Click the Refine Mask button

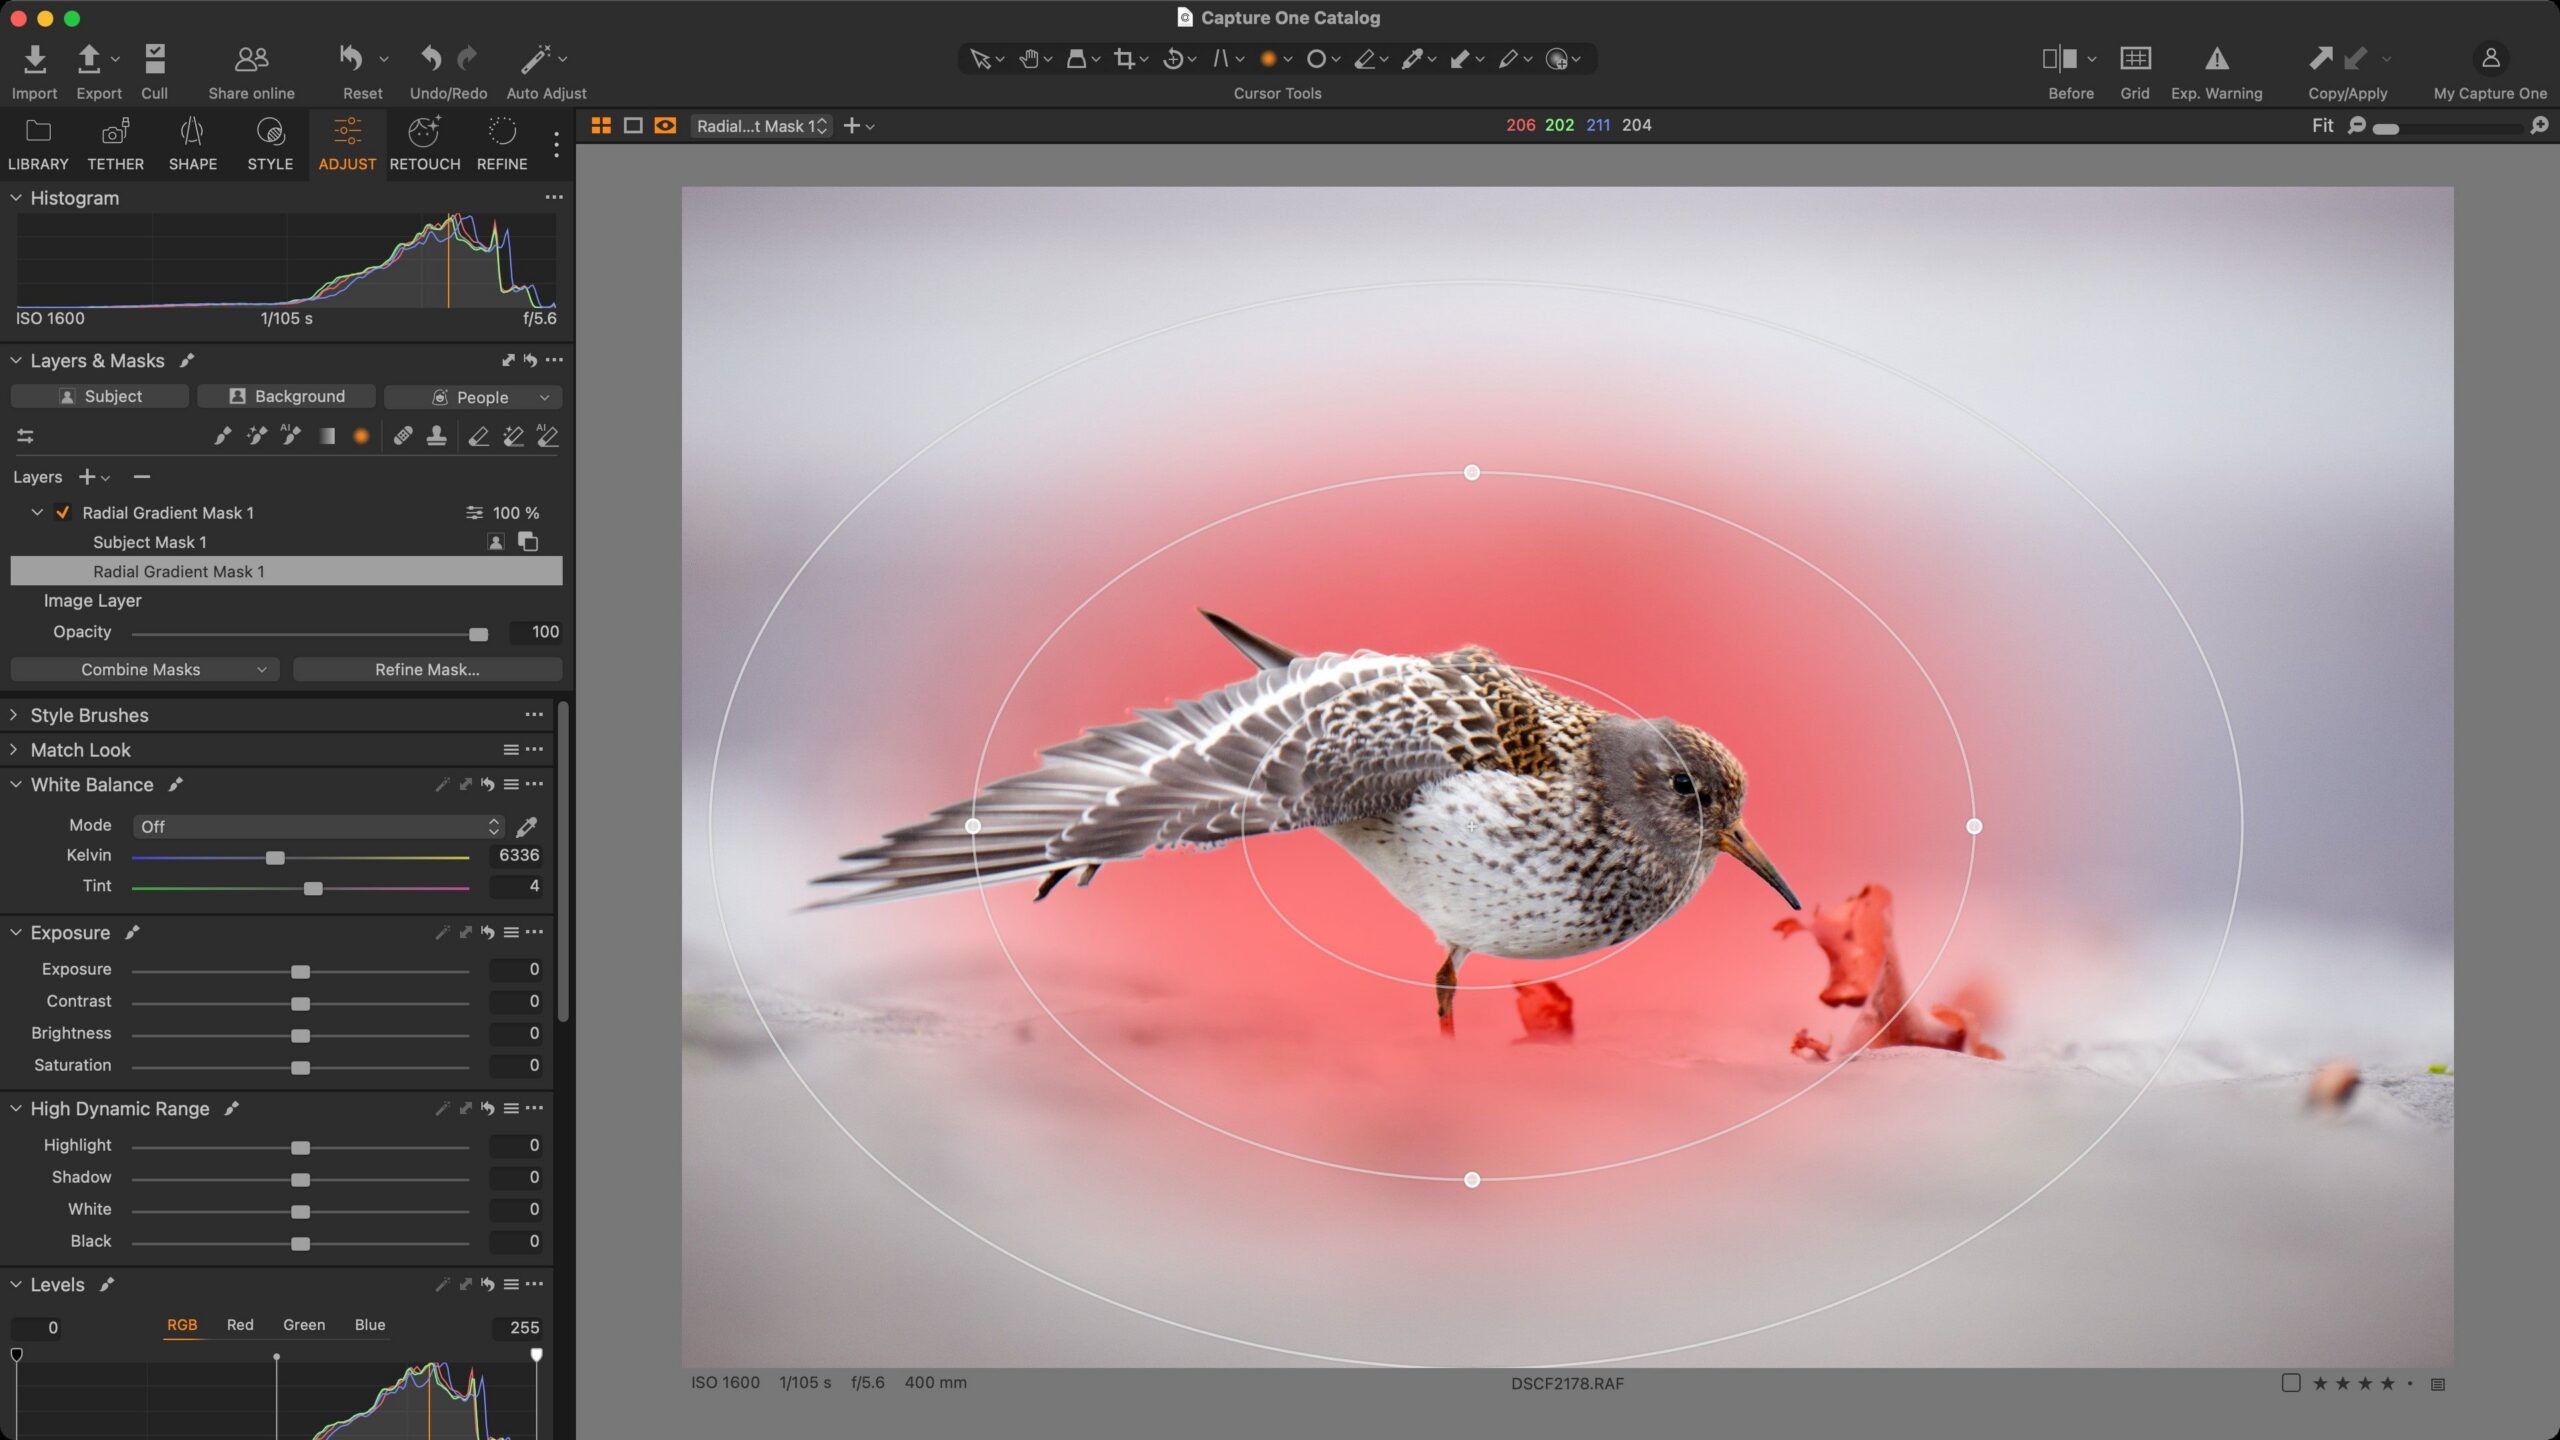(x=427, y=669)
